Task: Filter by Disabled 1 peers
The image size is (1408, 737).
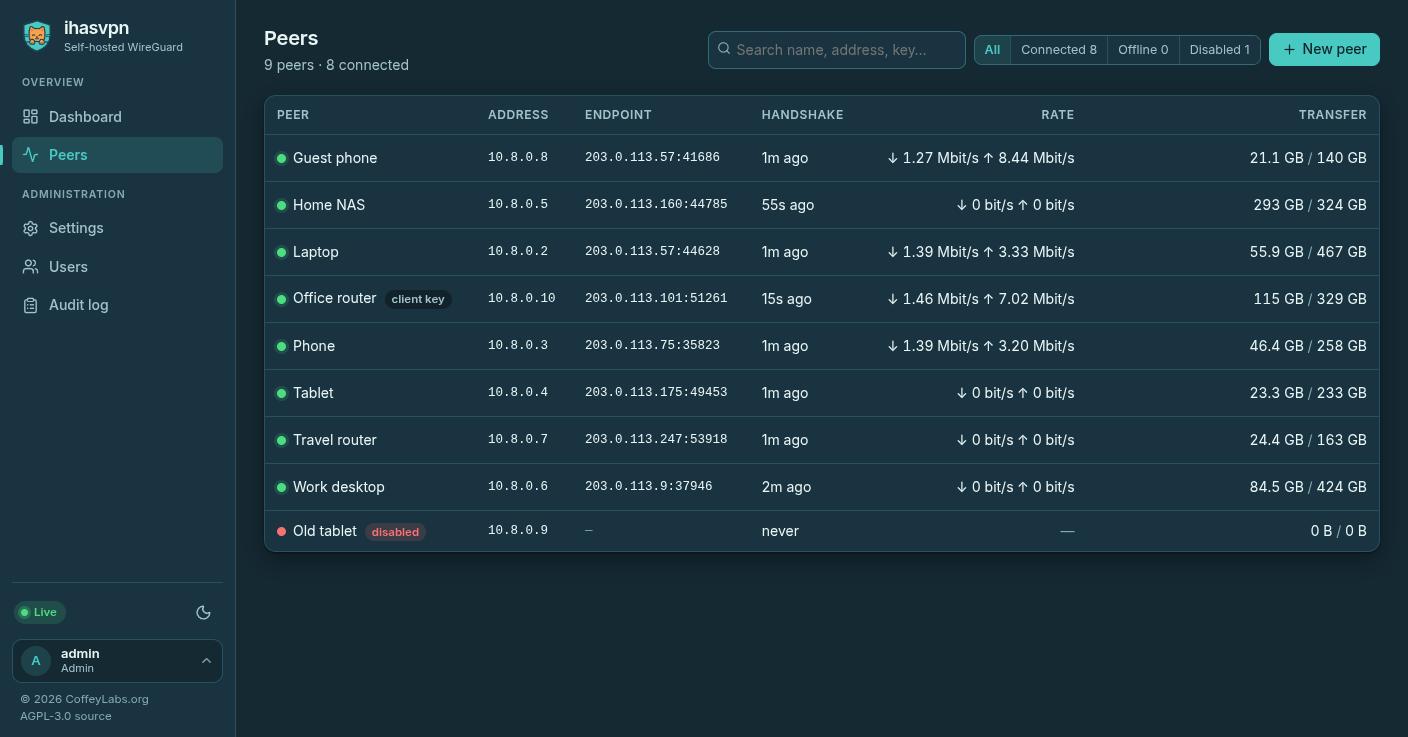Action: pyautogui.click(x=1220, y=50)
